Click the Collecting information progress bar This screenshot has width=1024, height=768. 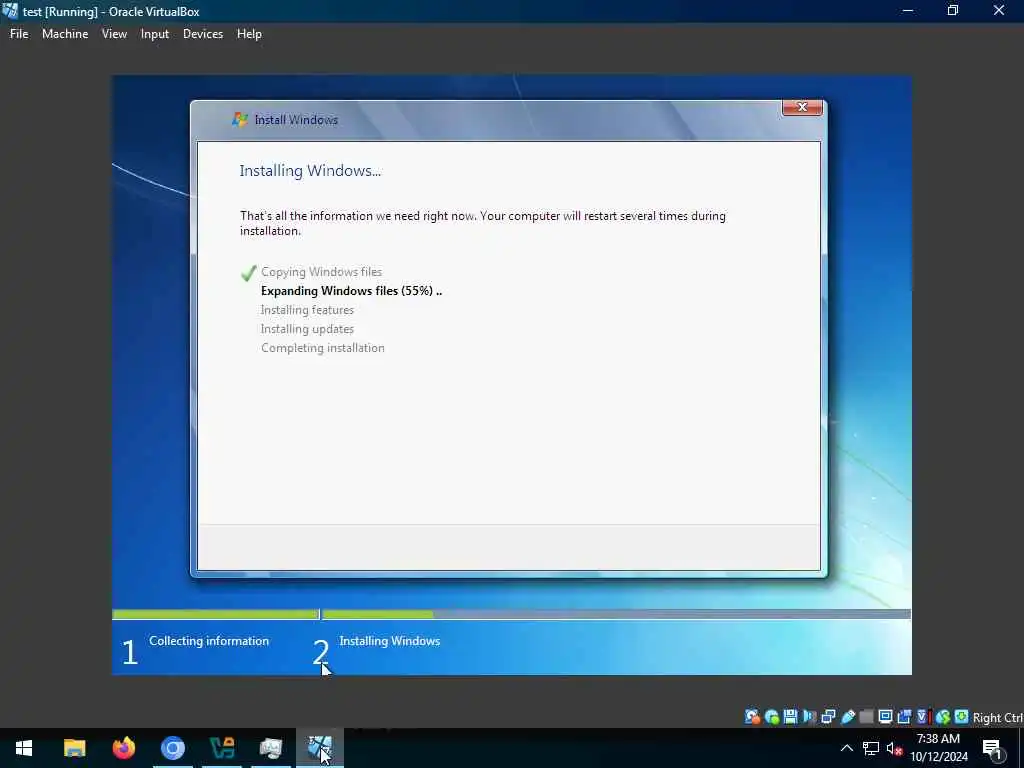tap(215, 615)
